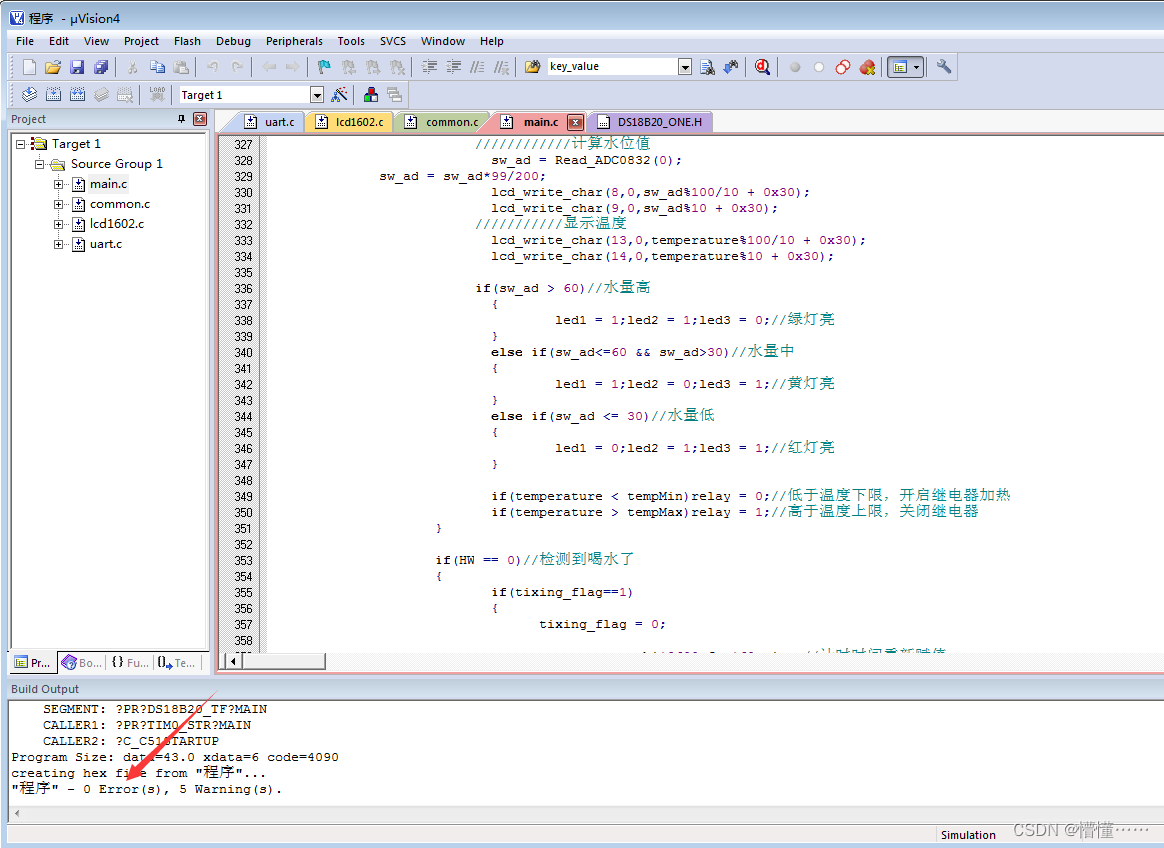Open the Debug menu
Viewport: 1164px width, 848px height.
click(x=233, y=41)
